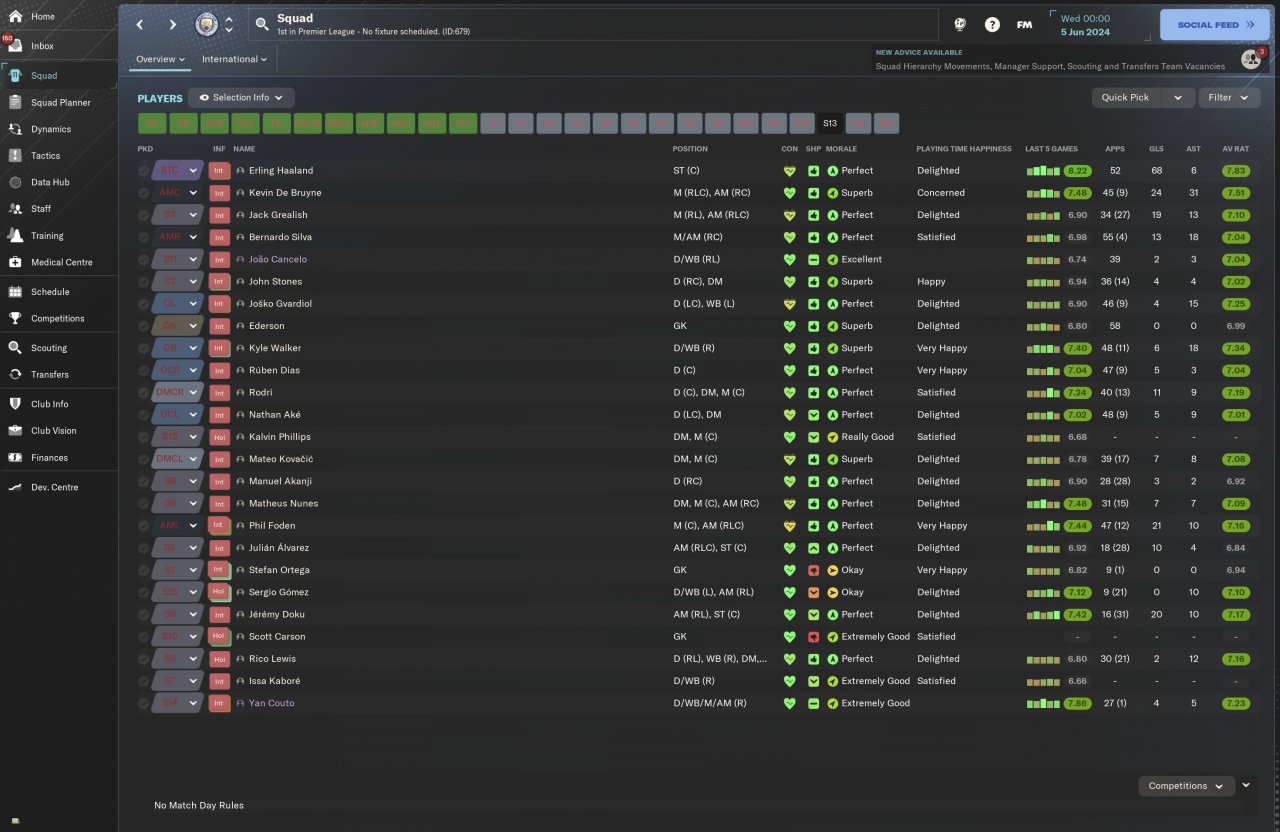The image size is (1280, 832).
Task: Open Phil Foden's AML position dropdown
Action: (x=178, y=526)
